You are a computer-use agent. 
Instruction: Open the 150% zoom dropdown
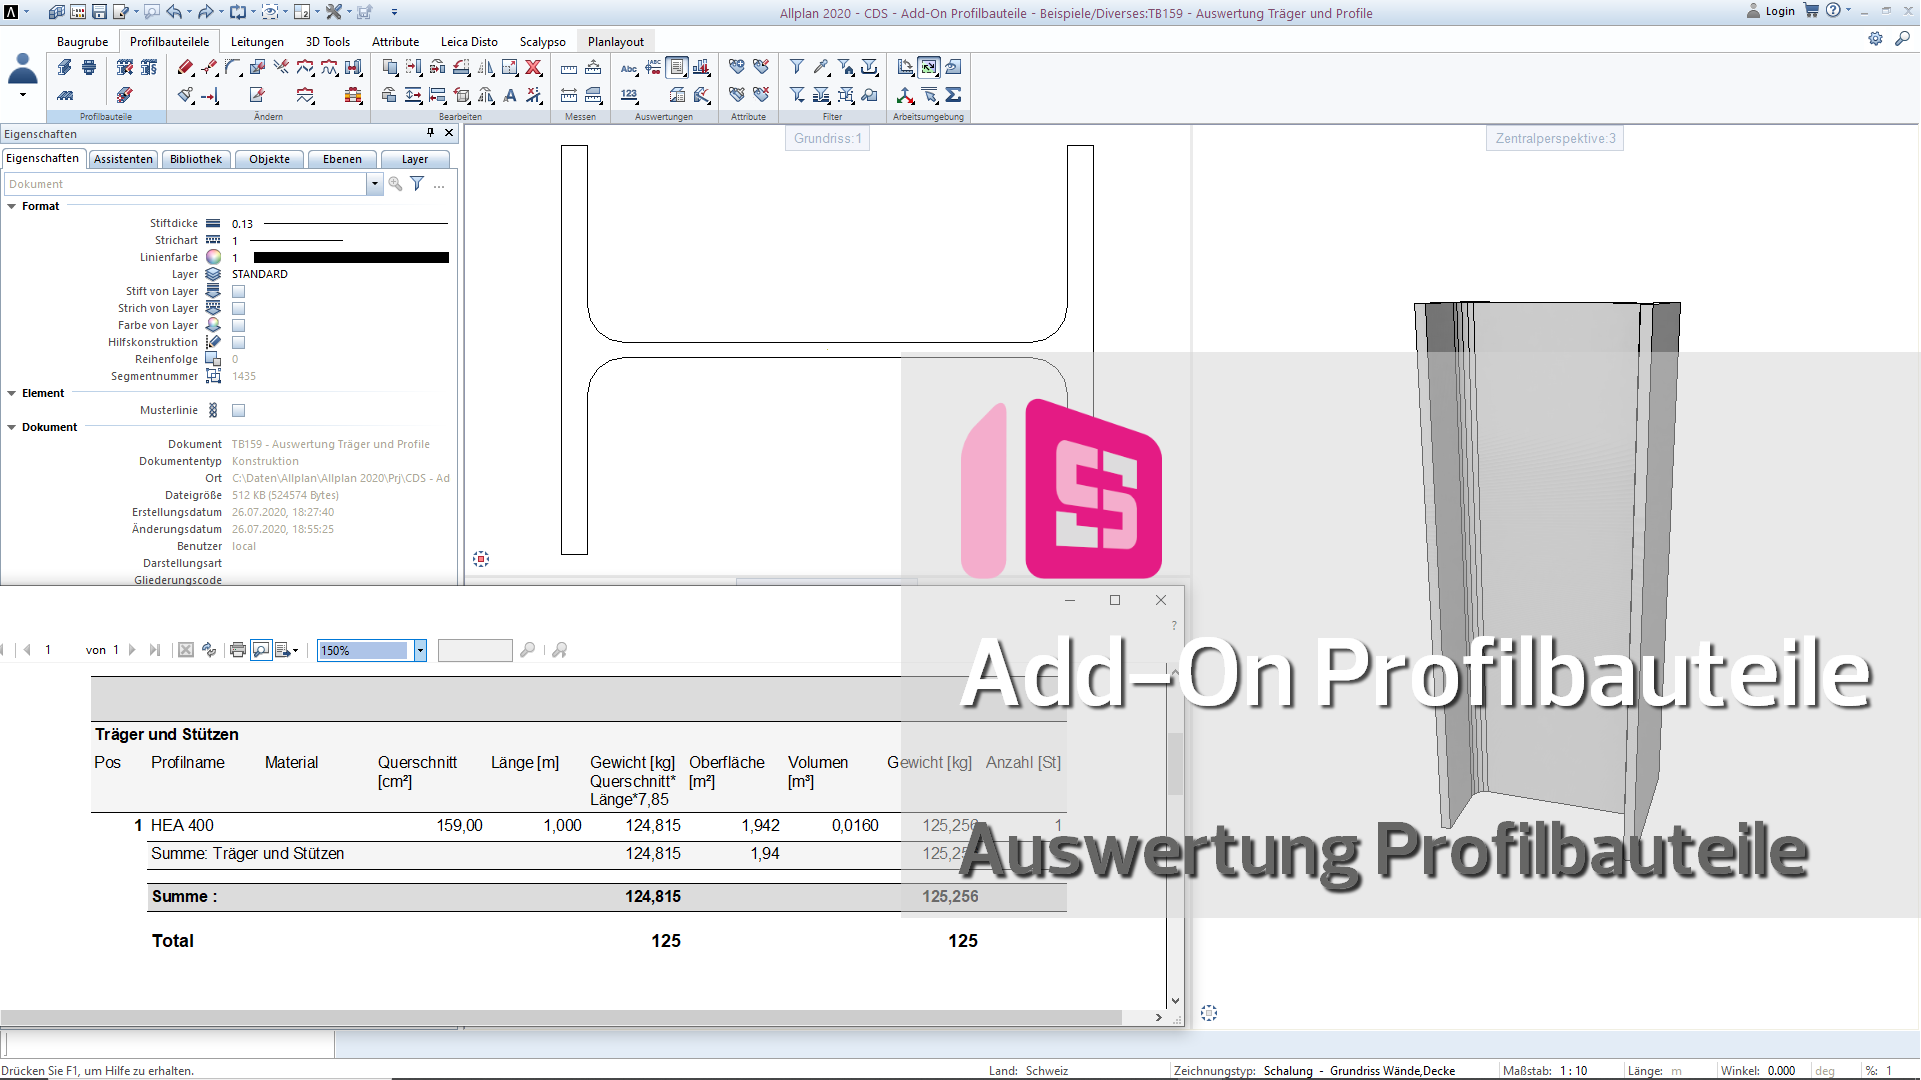(420, 650)
